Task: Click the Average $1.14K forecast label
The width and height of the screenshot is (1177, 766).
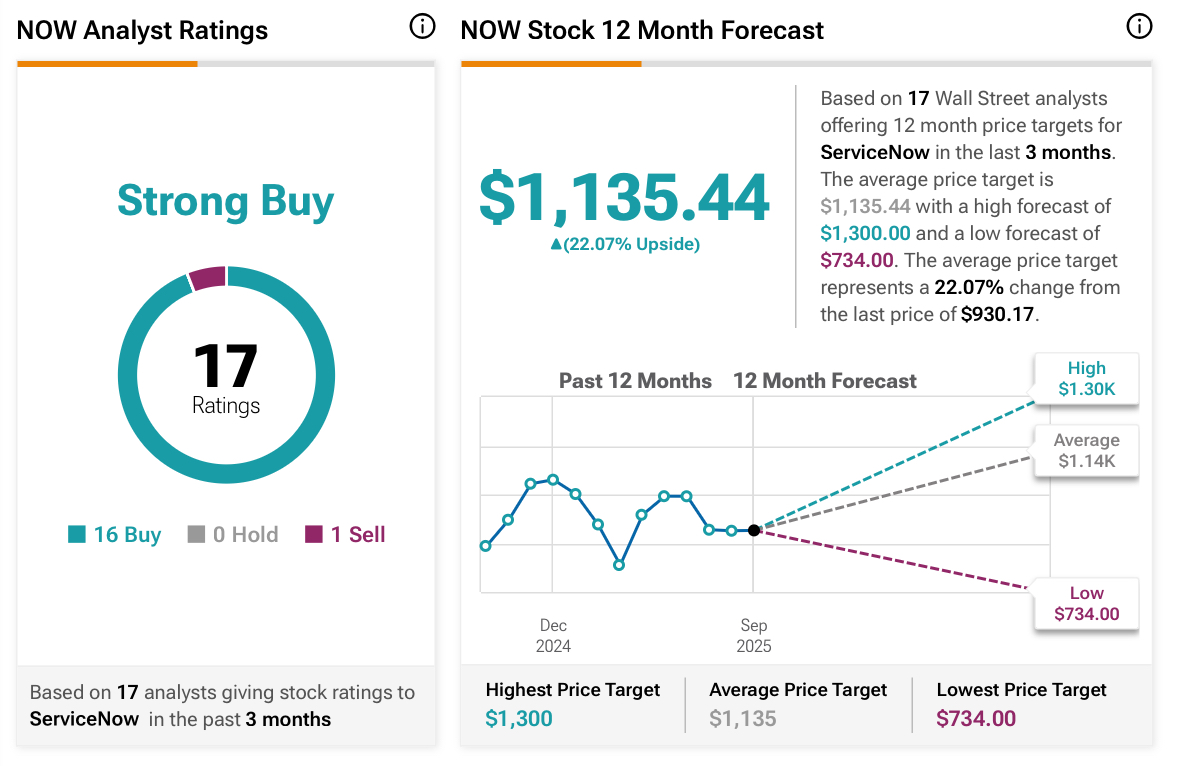Action: click(1086, 451)
